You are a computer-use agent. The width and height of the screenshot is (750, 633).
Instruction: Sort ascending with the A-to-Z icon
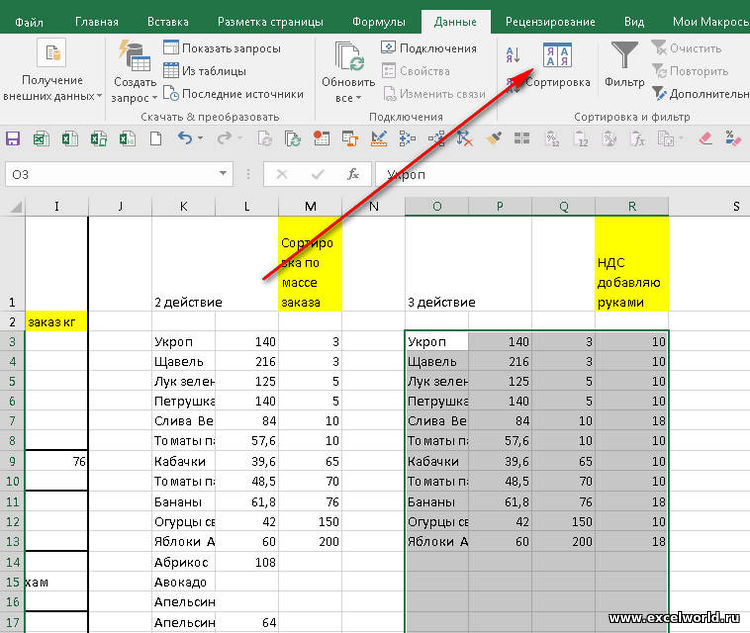pos(513,54)
